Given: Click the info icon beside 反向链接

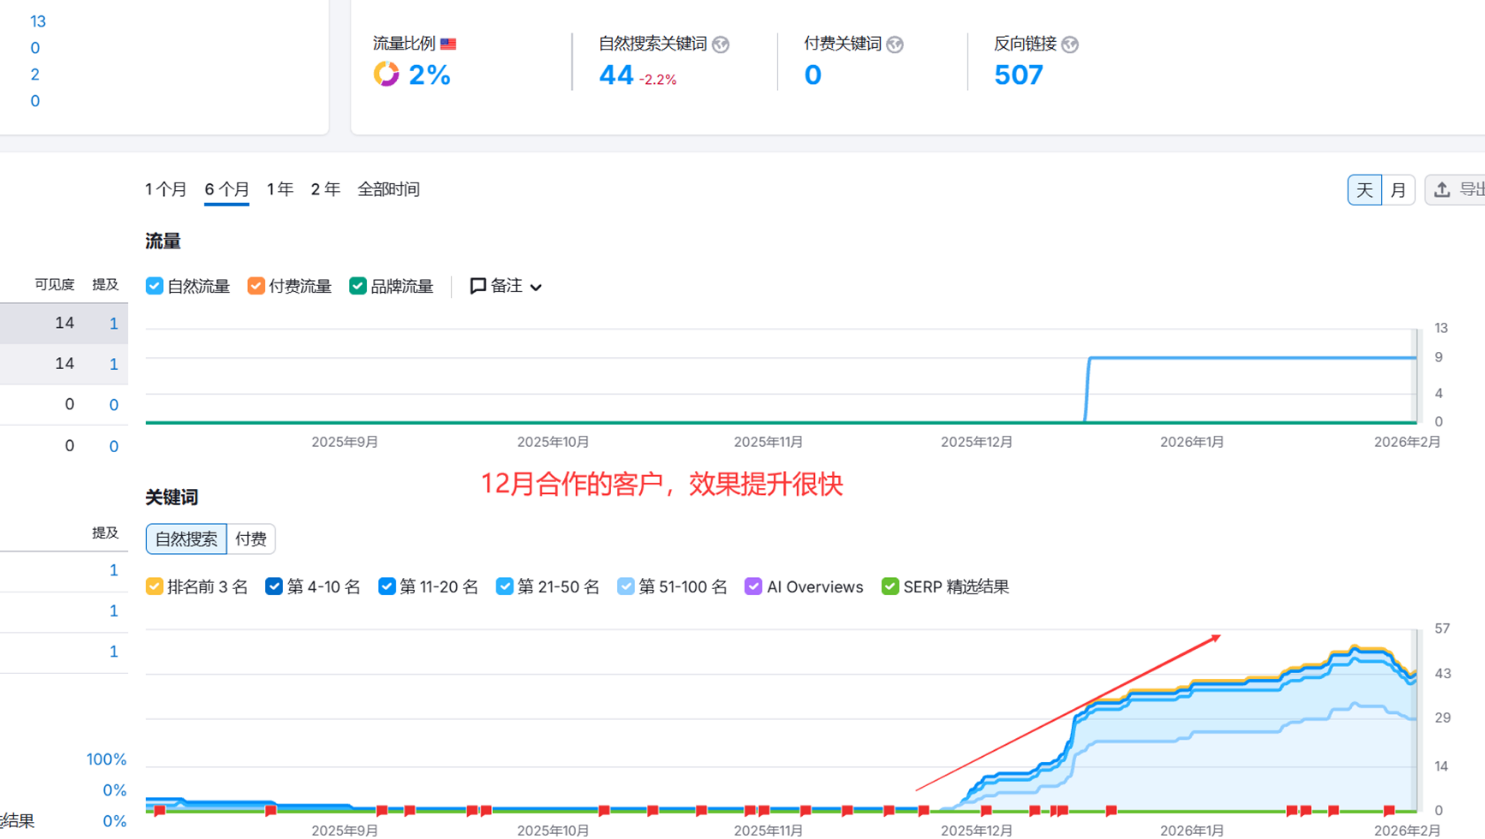Looking at the screenshot, I should coord(1070,44).
